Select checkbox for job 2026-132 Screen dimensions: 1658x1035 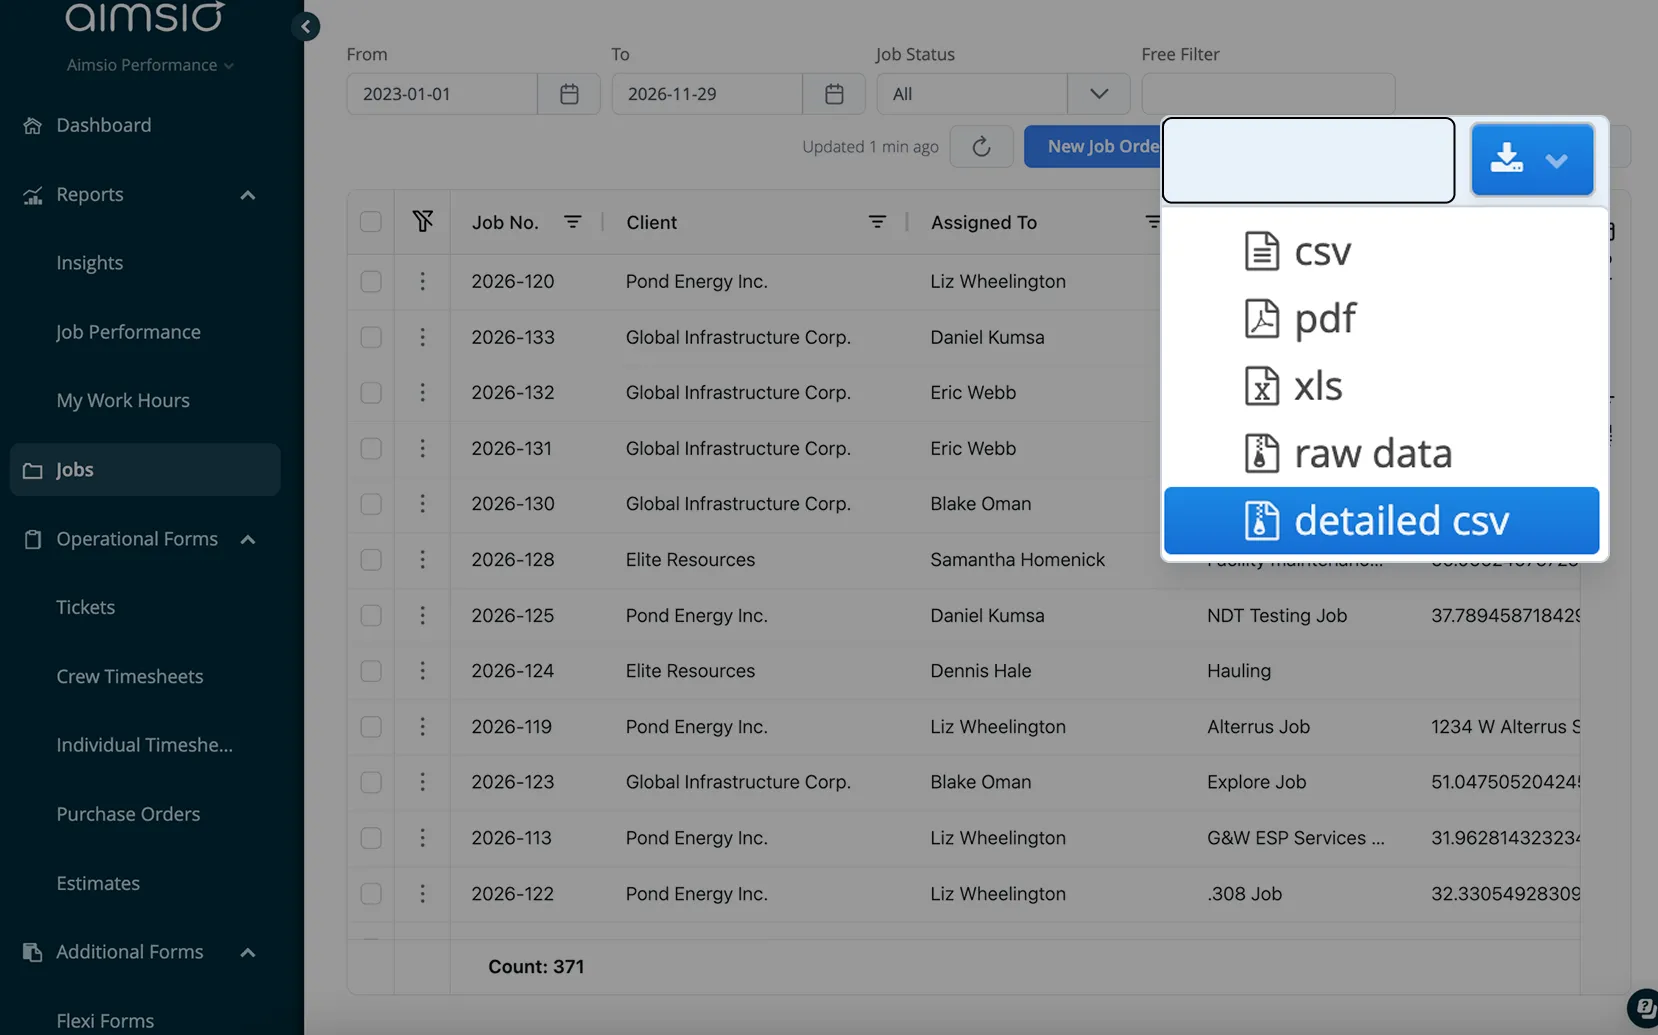coord(371,393)
